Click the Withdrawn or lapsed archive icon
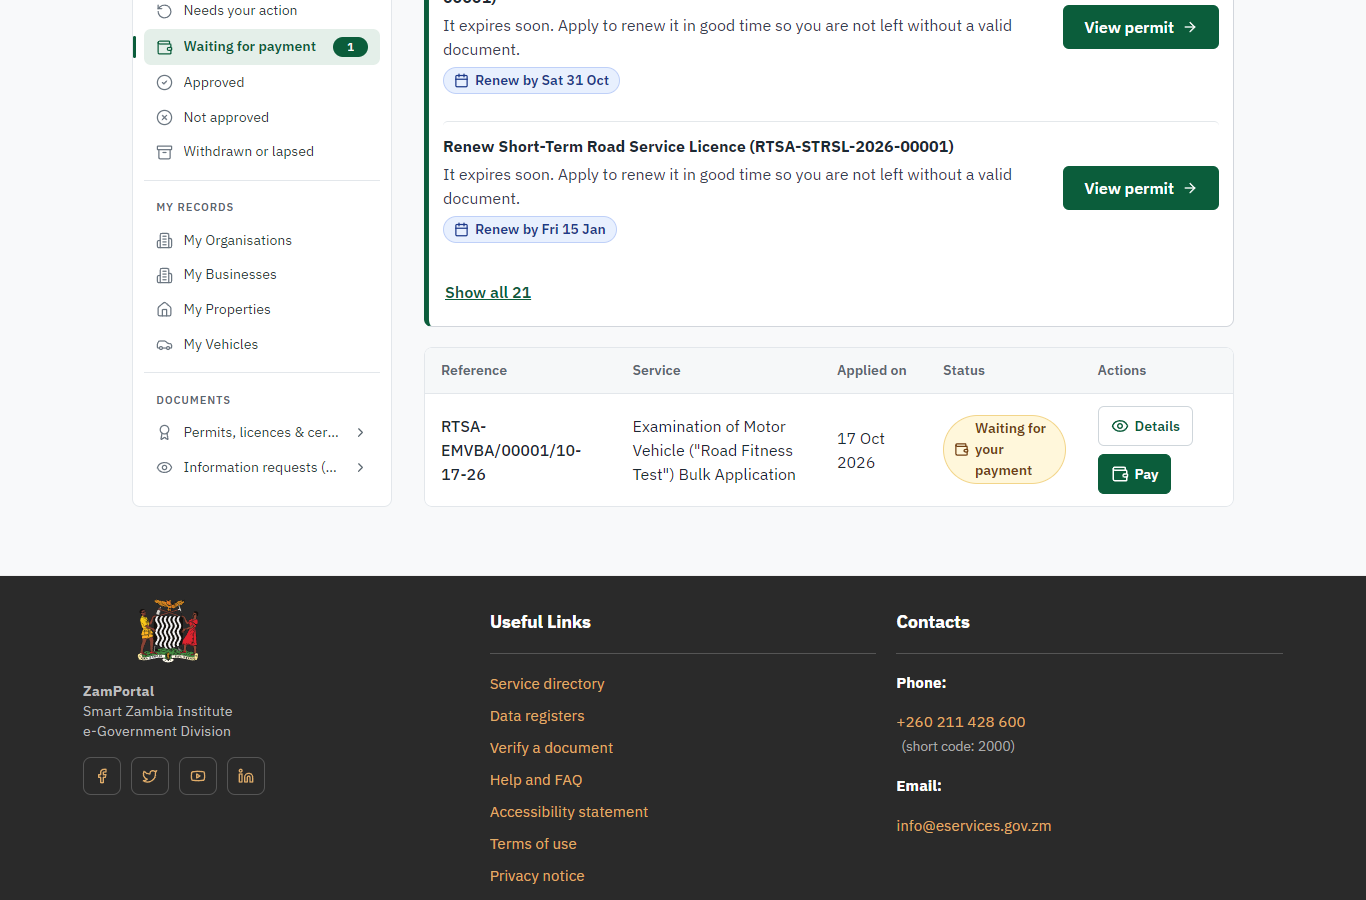 click(x=165, y=152)
